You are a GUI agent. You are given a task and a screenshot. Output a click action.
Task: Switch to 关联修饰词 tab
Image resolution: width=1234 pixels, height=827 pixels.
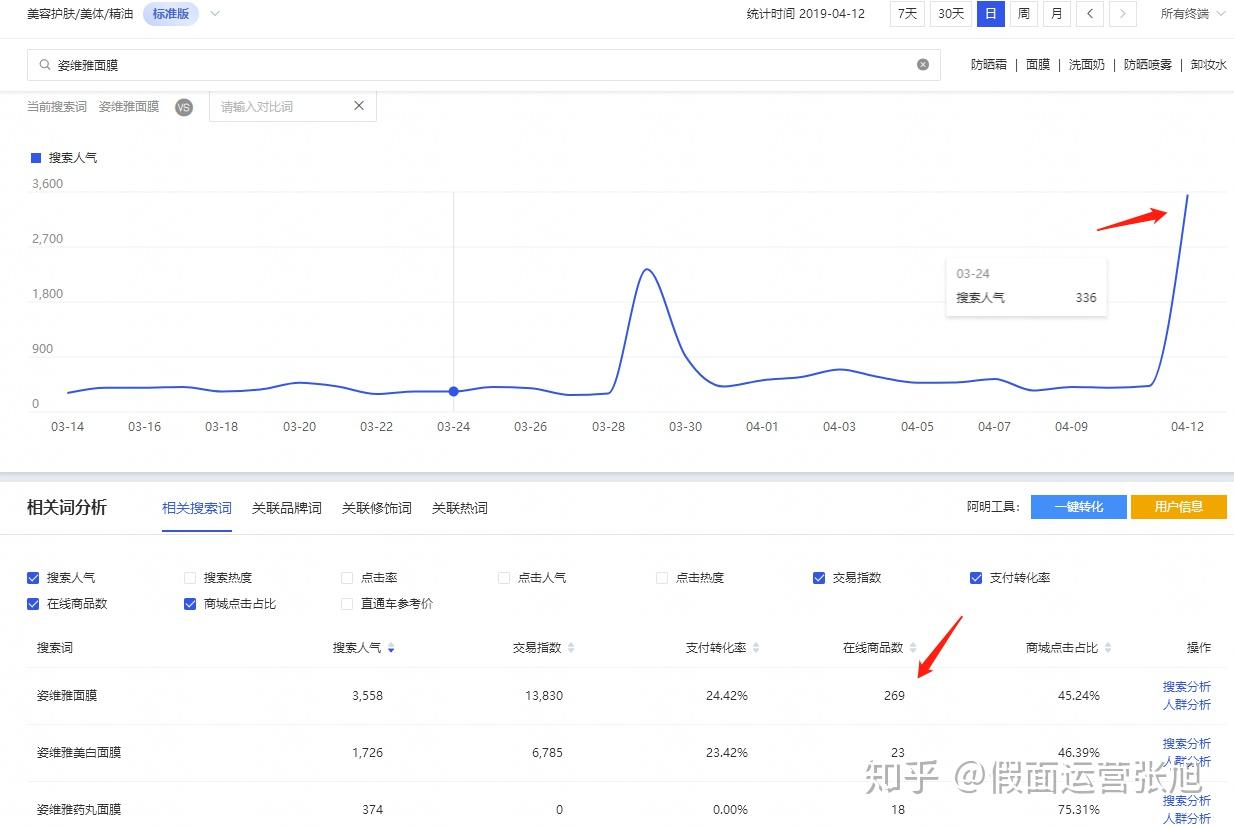(377, 508)
